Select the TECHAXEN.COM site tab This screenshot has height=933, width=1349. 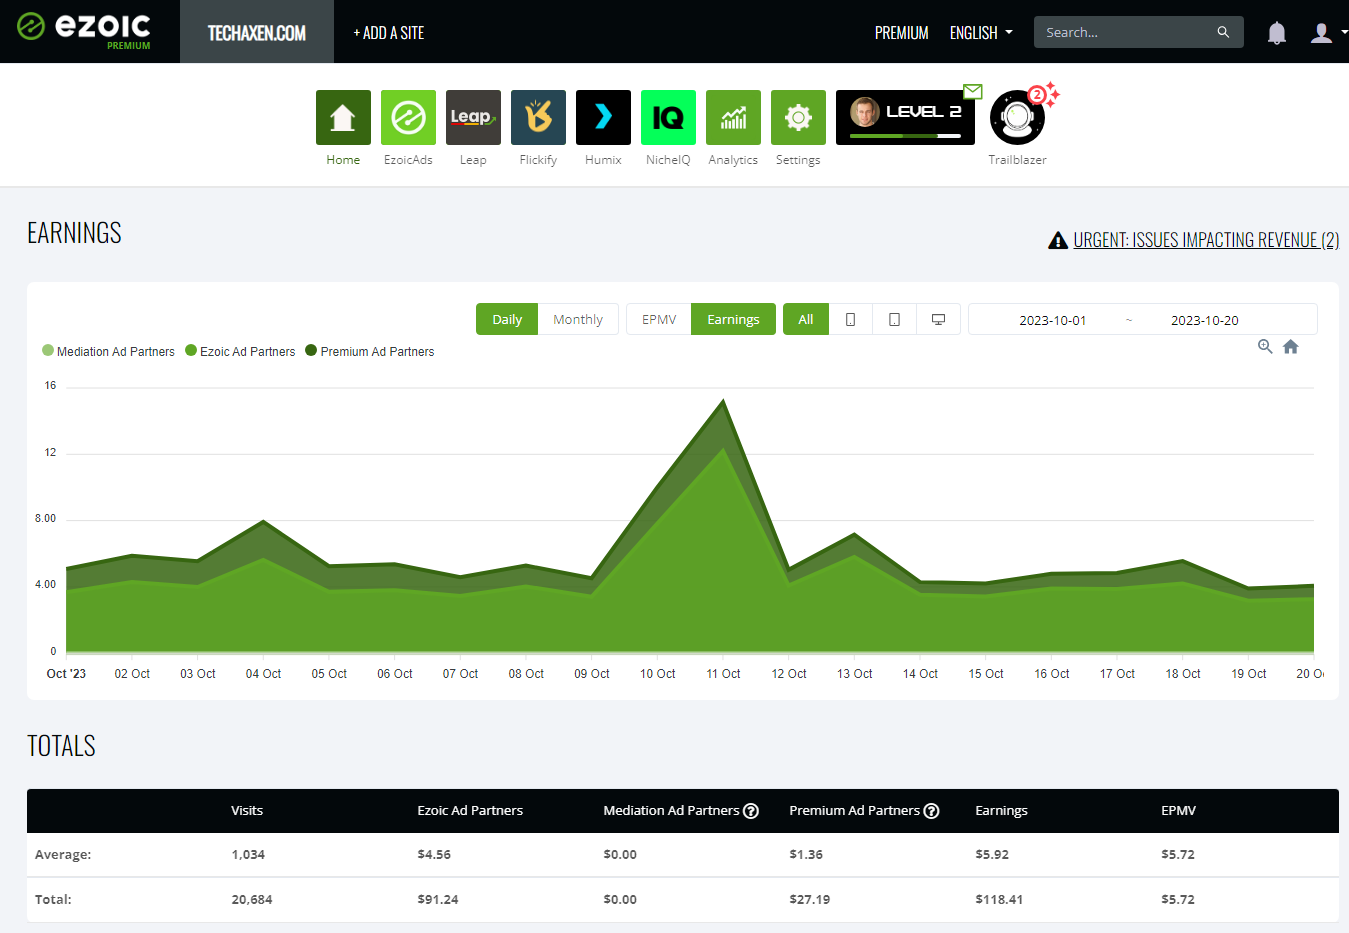pyautogui.click(x=257, y=32)
